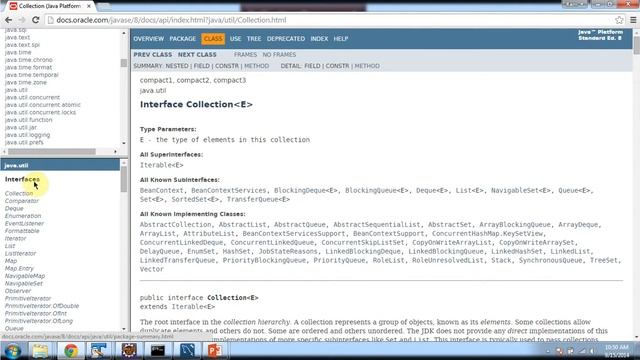Select Comparator in the interfaces list

[22, 201]
